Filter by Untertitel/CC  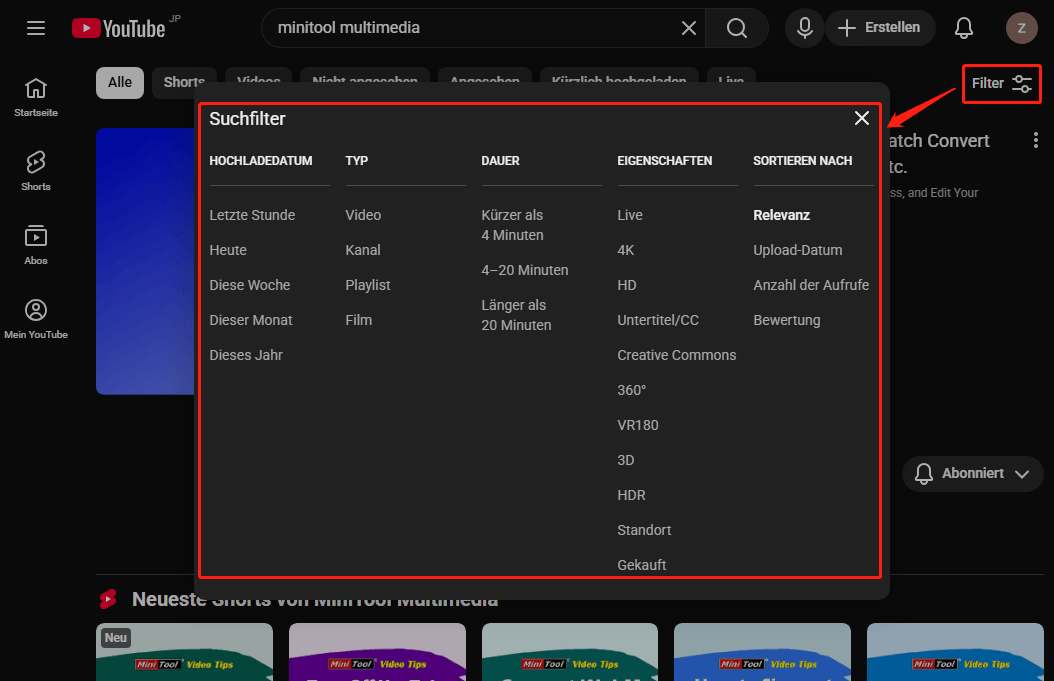click(x=658, y=320)
